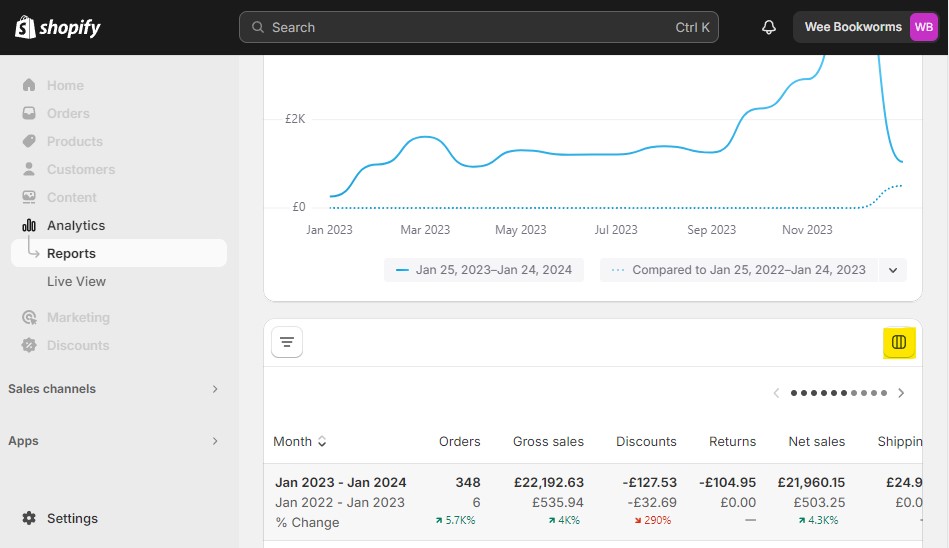Click the Net sales column header
949x548 pixels.
tap(816, 441)
